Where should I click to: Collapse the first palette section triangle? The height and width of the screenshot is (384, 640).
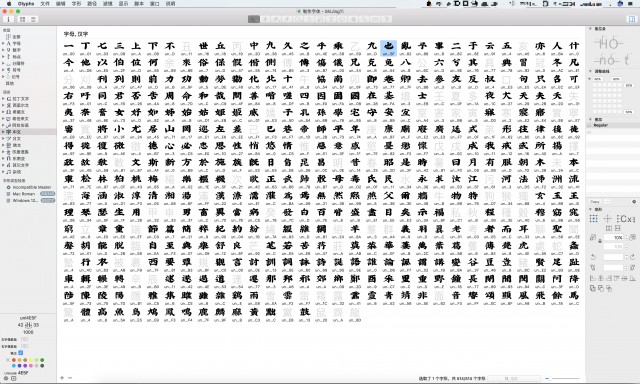(x=590, y=29)
